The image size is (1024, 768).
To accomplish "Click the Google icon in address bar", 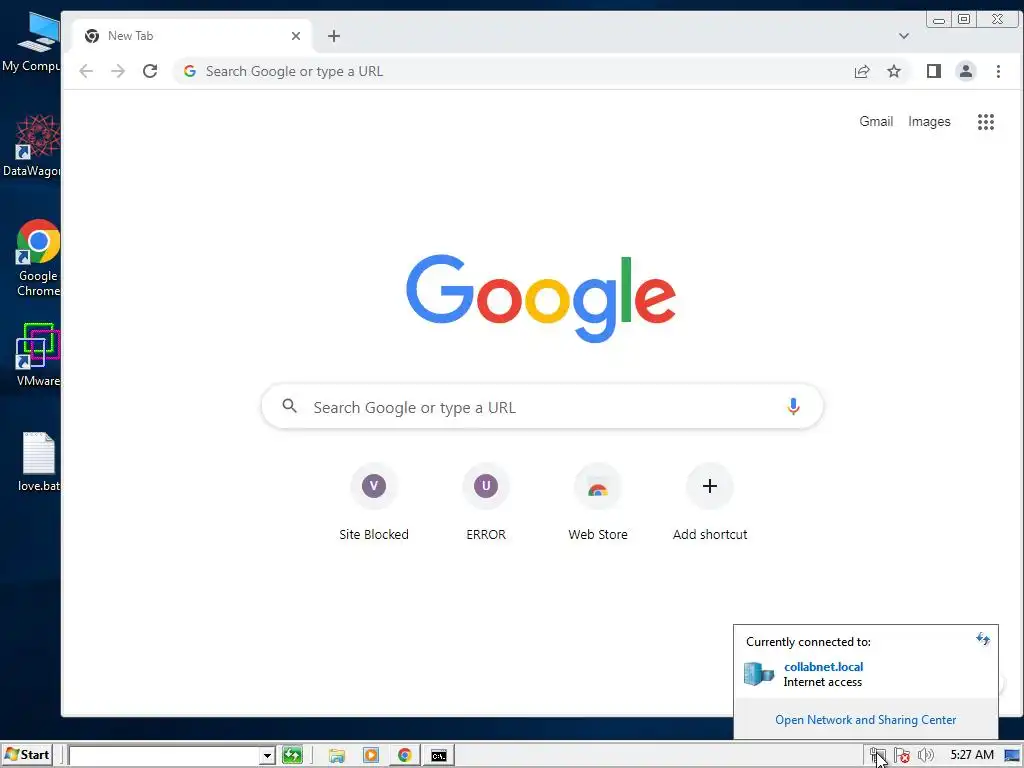I will tap(189, 71).
